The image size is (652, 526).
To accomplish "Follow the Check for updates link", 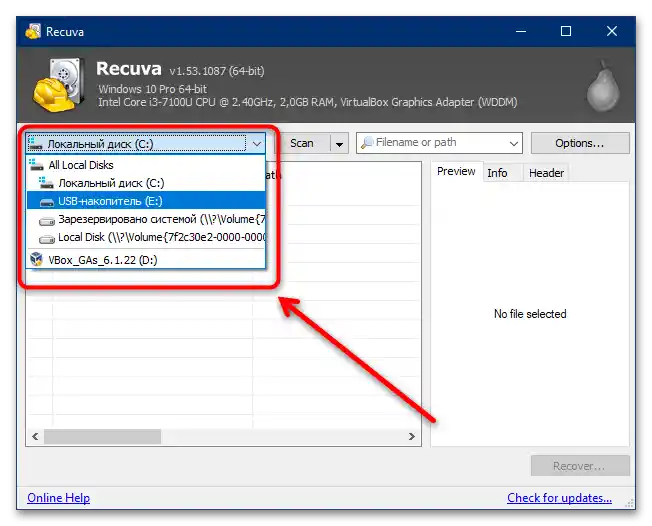I will coord(559,498).
